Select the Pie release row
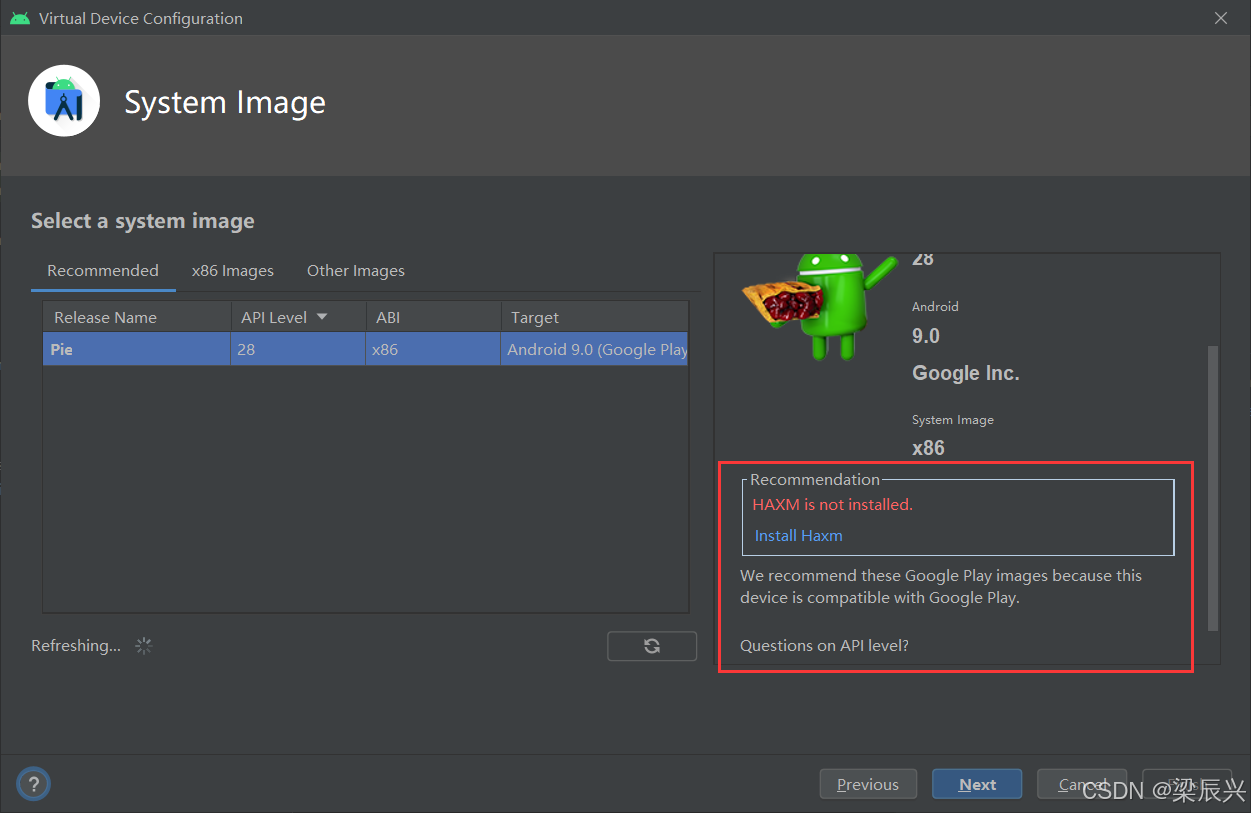 365,349
